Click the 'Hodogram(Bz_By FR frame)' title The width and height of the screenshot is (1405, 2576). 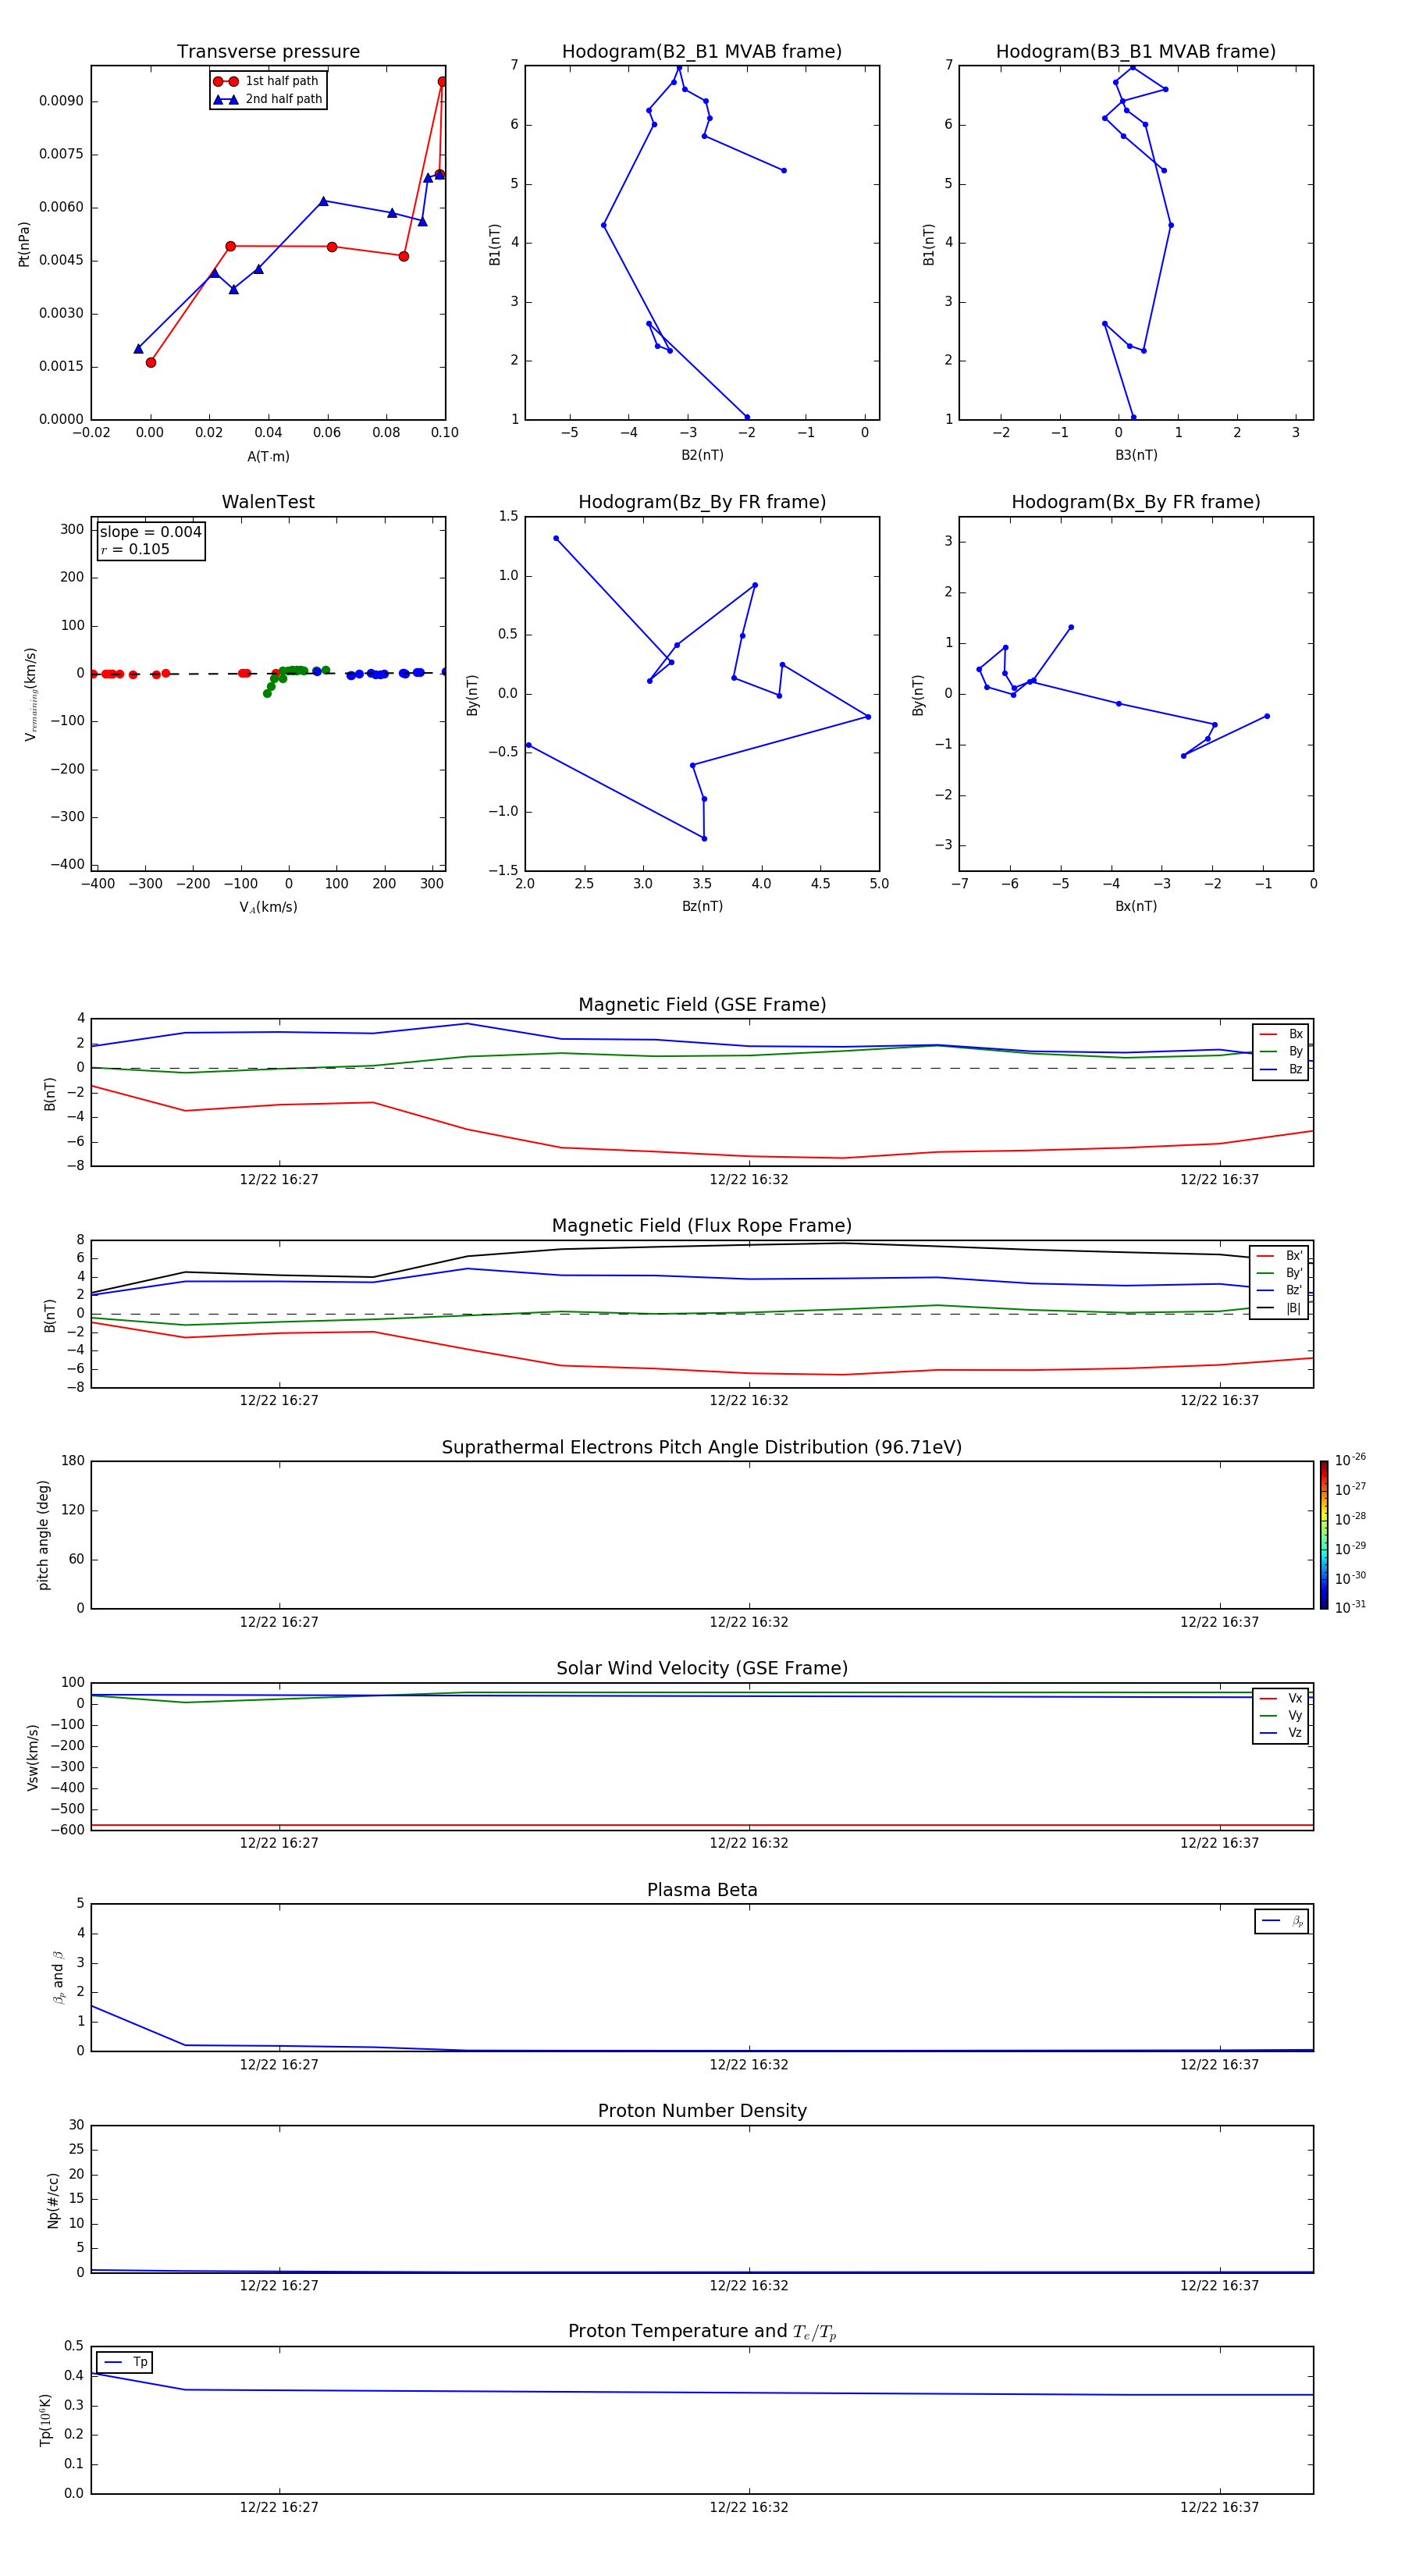(702, 502)
